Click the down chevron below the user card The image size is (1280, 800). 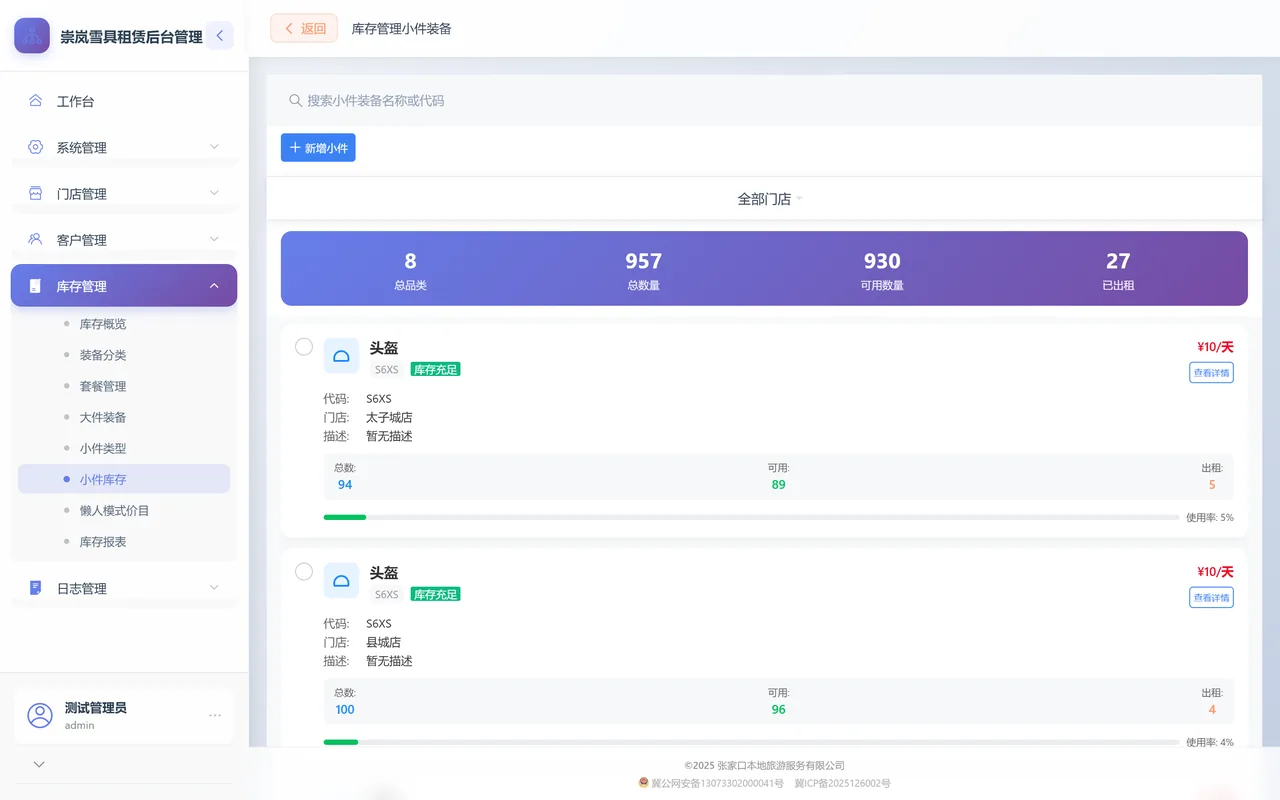pos(39,764)
